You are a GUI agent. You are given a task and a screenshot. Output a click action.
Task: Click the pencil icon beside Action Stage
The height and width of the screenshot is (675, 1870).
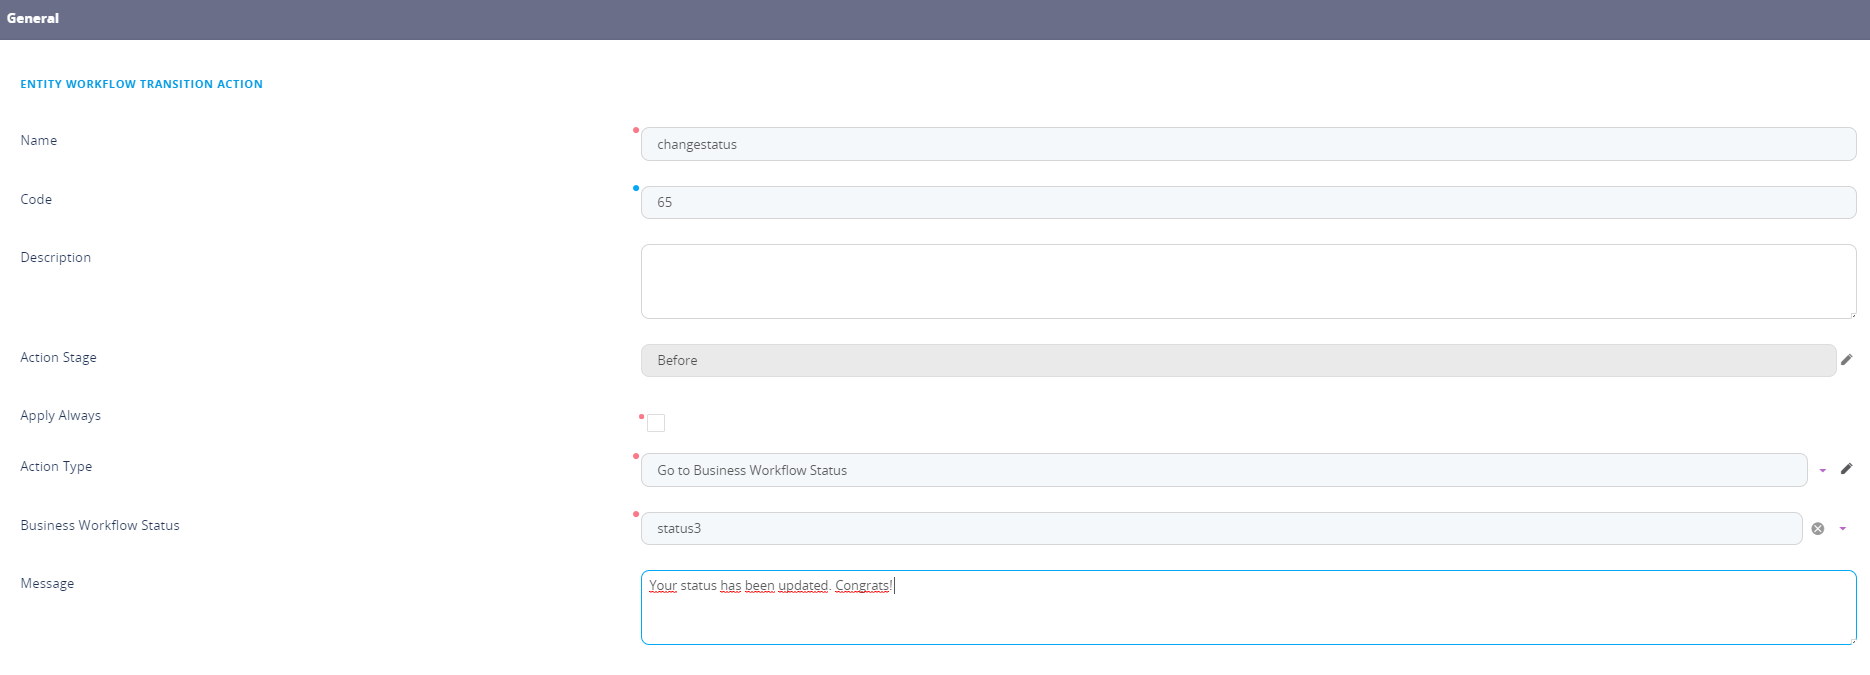(x=1846, y=360)
